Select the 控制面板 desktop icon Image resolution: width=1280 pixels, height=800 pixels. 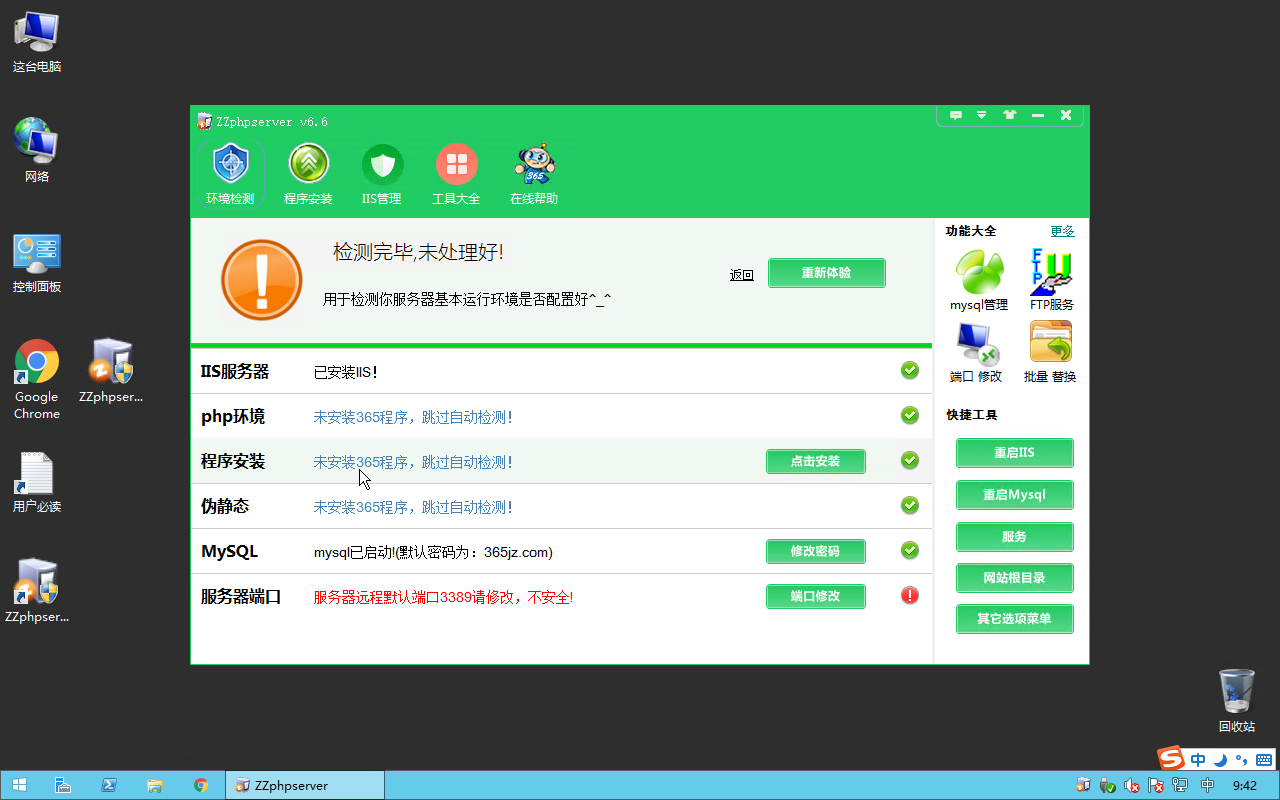37,262
